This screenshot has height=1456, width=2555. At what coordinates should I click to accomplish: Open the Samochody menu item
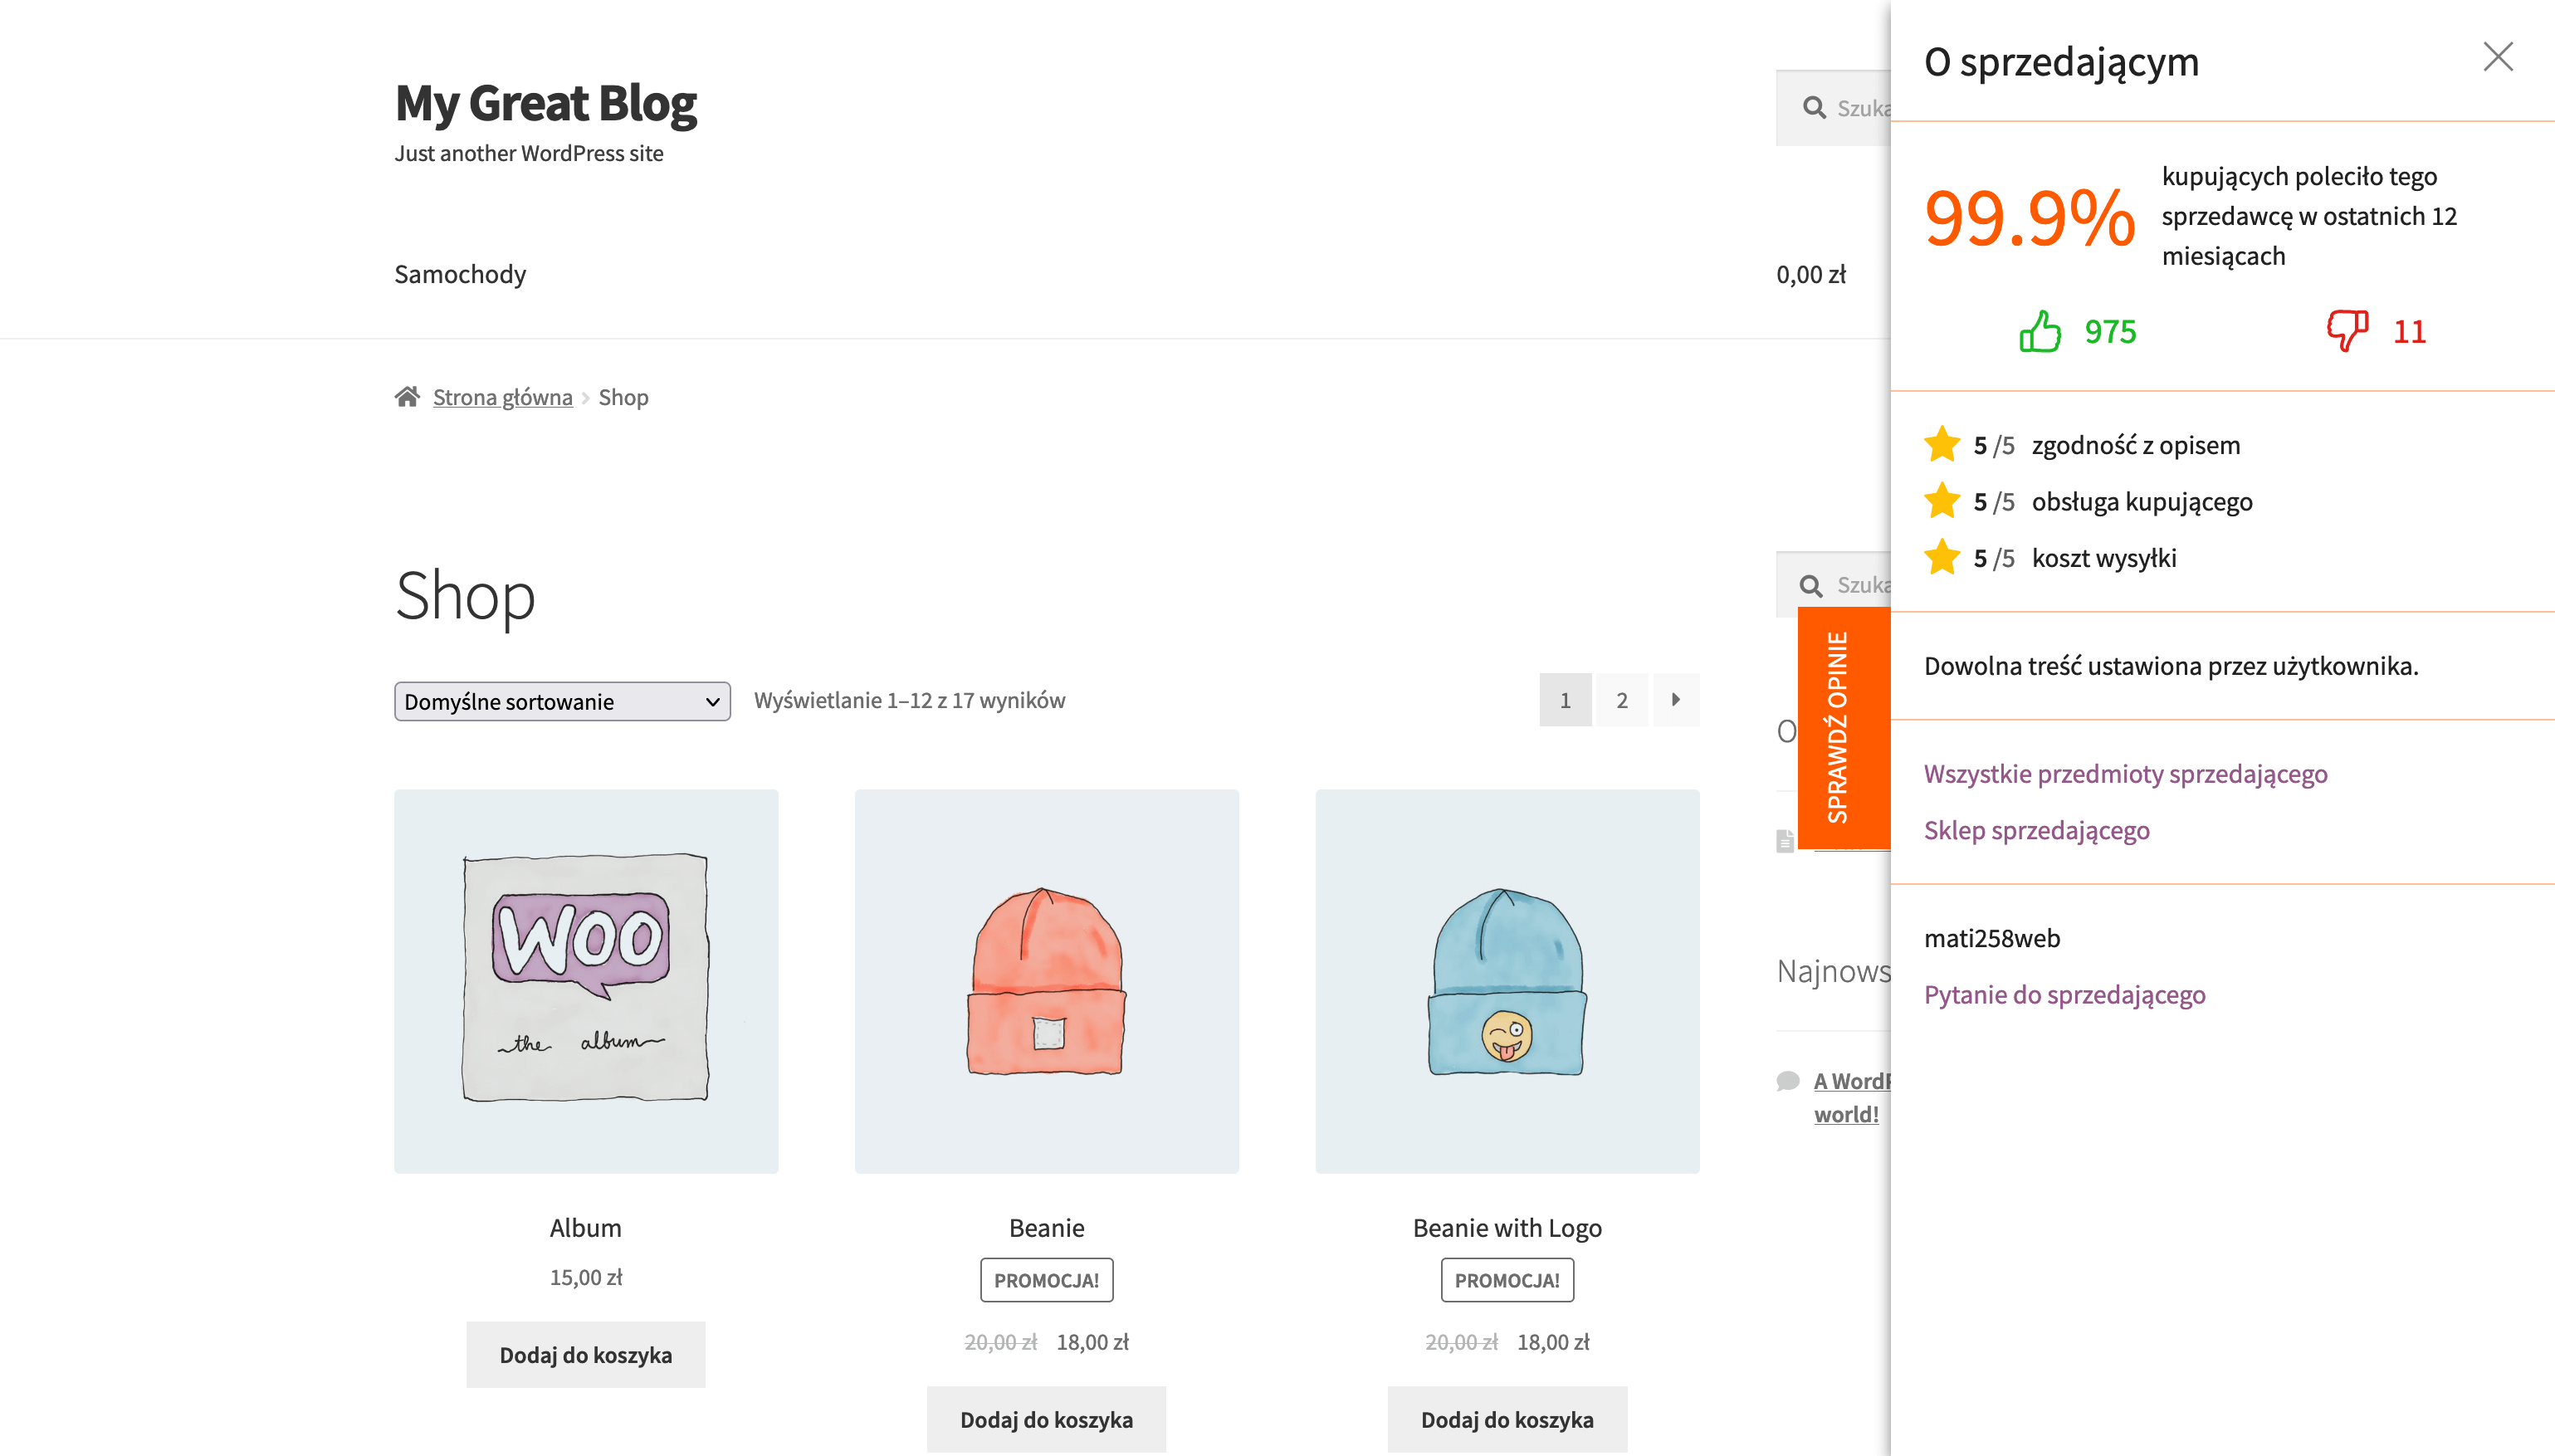click(460, 274)
